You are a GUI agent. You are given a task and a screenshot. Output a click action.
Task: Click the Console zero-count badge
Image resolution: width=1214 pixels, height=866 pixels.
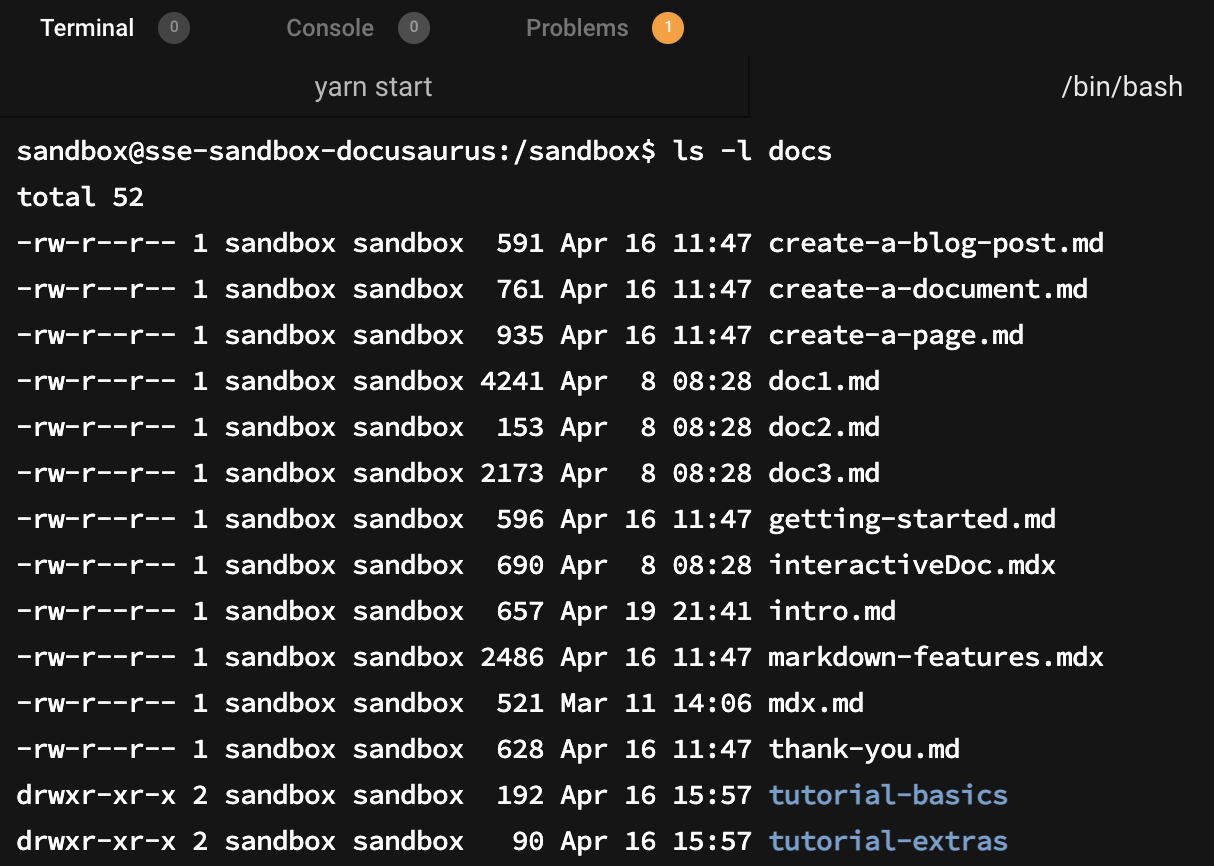click(413, 28)
